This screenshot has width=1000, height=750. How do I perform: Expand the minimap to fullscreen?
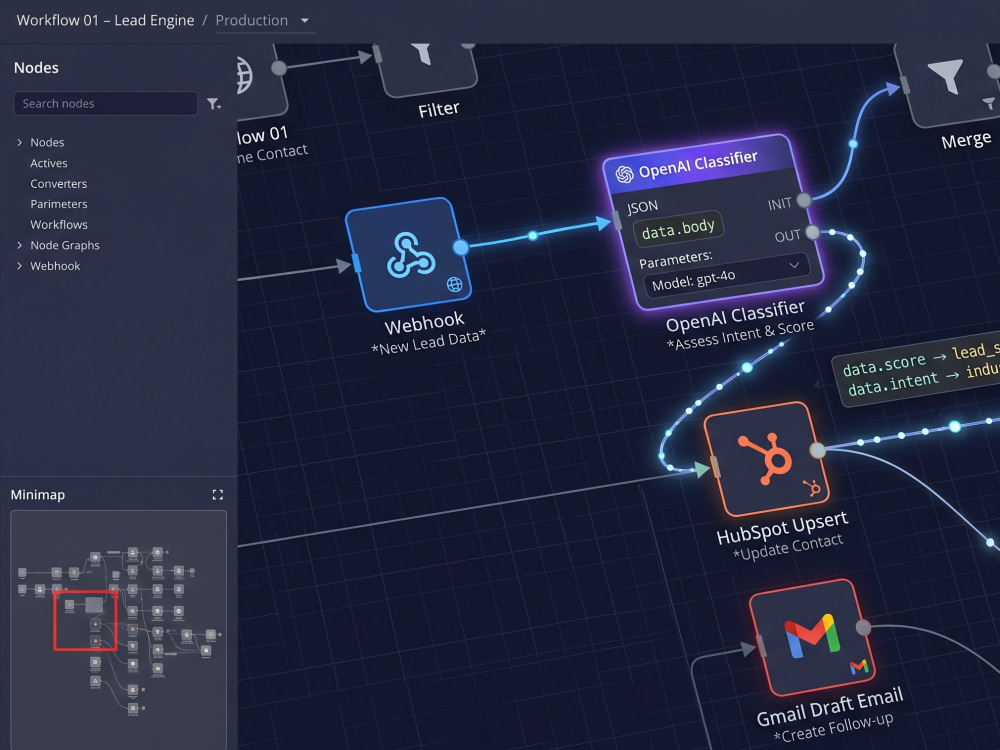(x=217, y=495)
